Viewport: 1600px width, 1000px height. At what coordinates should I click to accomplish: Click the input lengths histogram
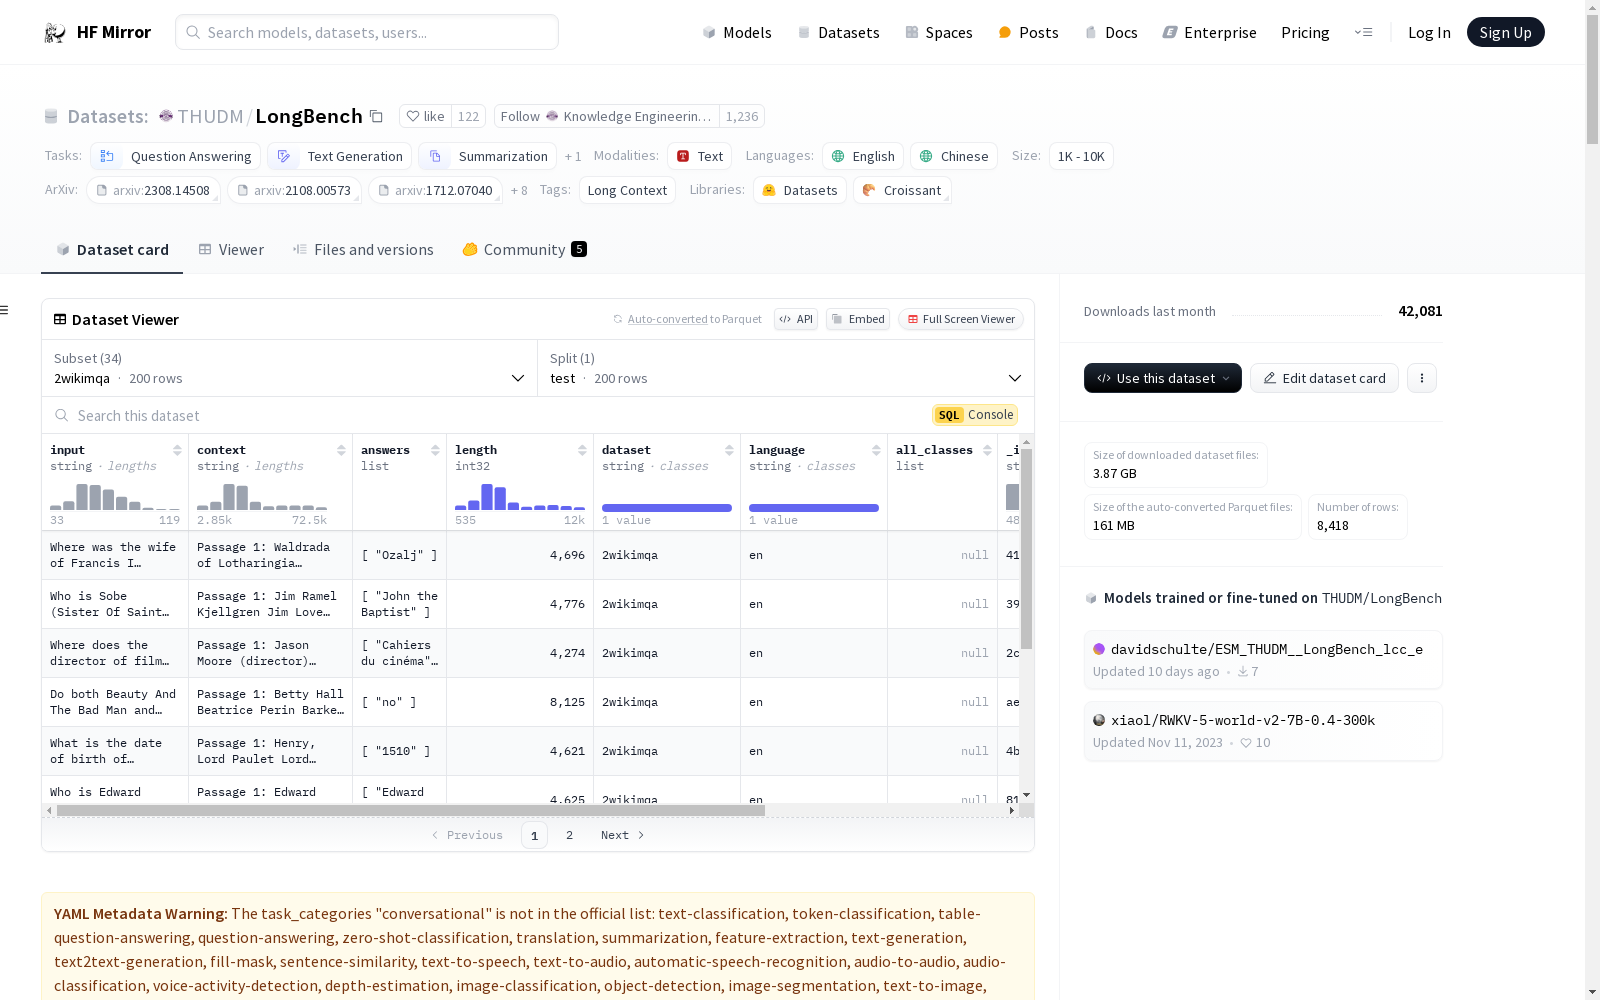(x=115, y=497)
